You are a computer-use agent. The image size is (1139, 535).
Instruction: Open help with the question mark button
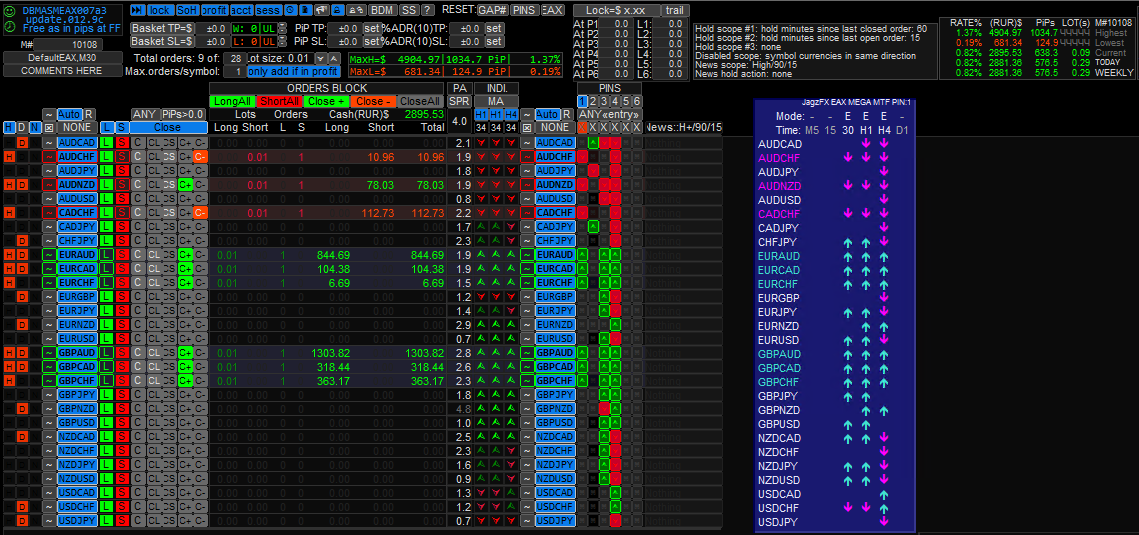point(428,10)
